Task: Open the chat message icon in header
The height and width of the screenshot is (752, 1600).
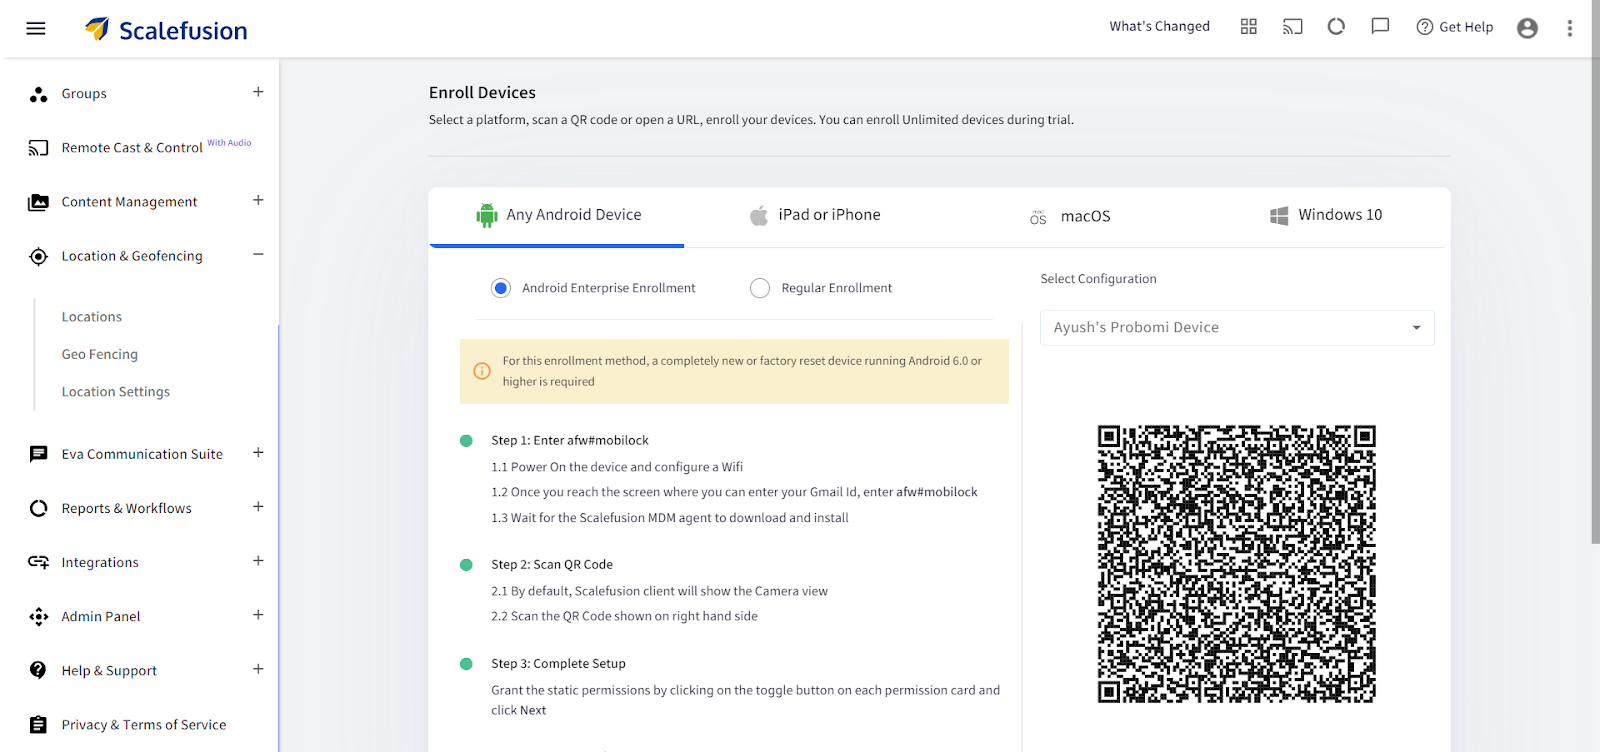Action: coord(1380,27)
